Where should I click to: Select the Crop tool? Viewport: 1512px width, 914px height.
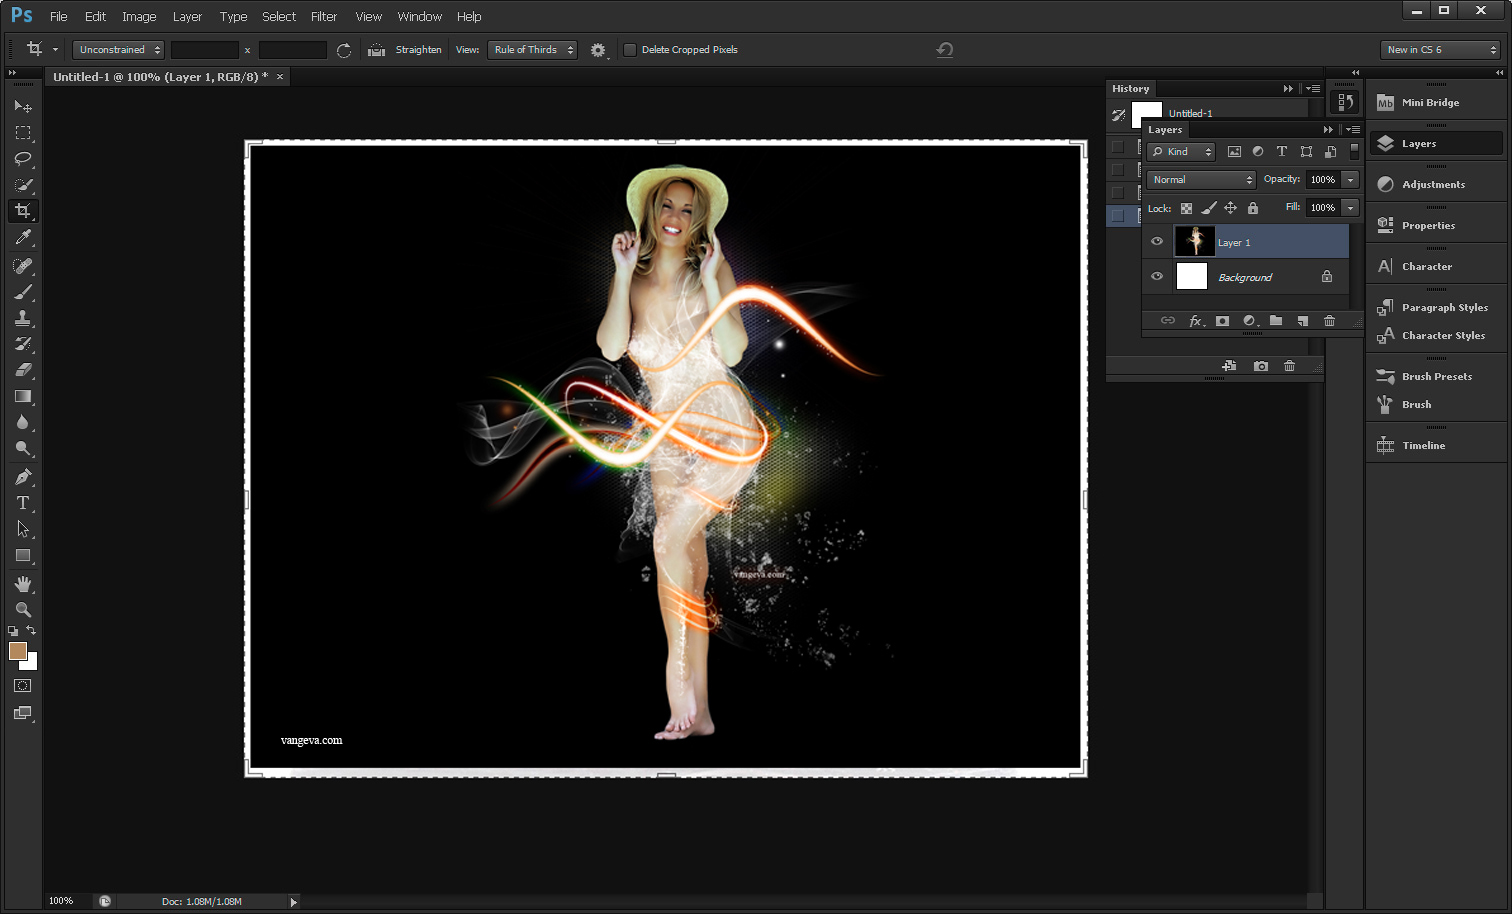(23, 211)
